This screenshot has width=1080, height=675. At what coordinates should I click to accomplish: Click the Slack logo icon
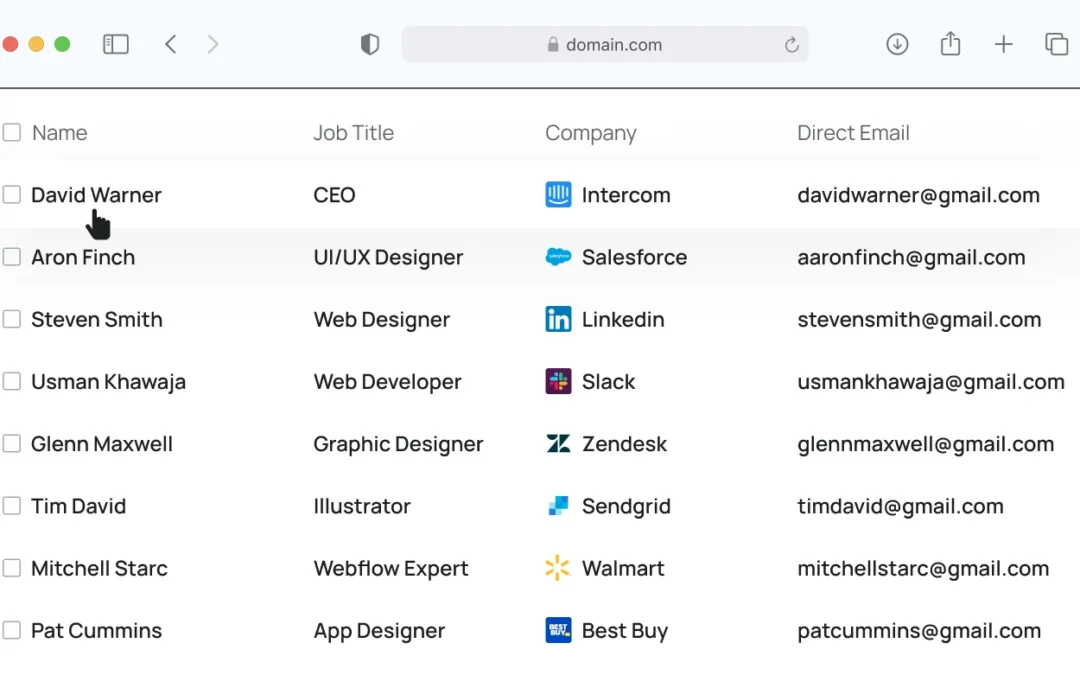pyautogui.click(x=558, y=381)
